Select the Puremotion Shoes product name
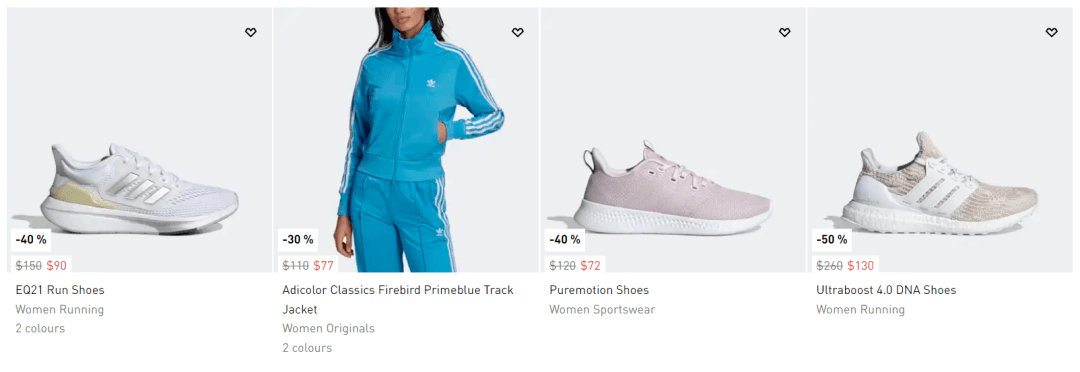The height and width of the screenshot is (372, 1080). click(599, 290)
